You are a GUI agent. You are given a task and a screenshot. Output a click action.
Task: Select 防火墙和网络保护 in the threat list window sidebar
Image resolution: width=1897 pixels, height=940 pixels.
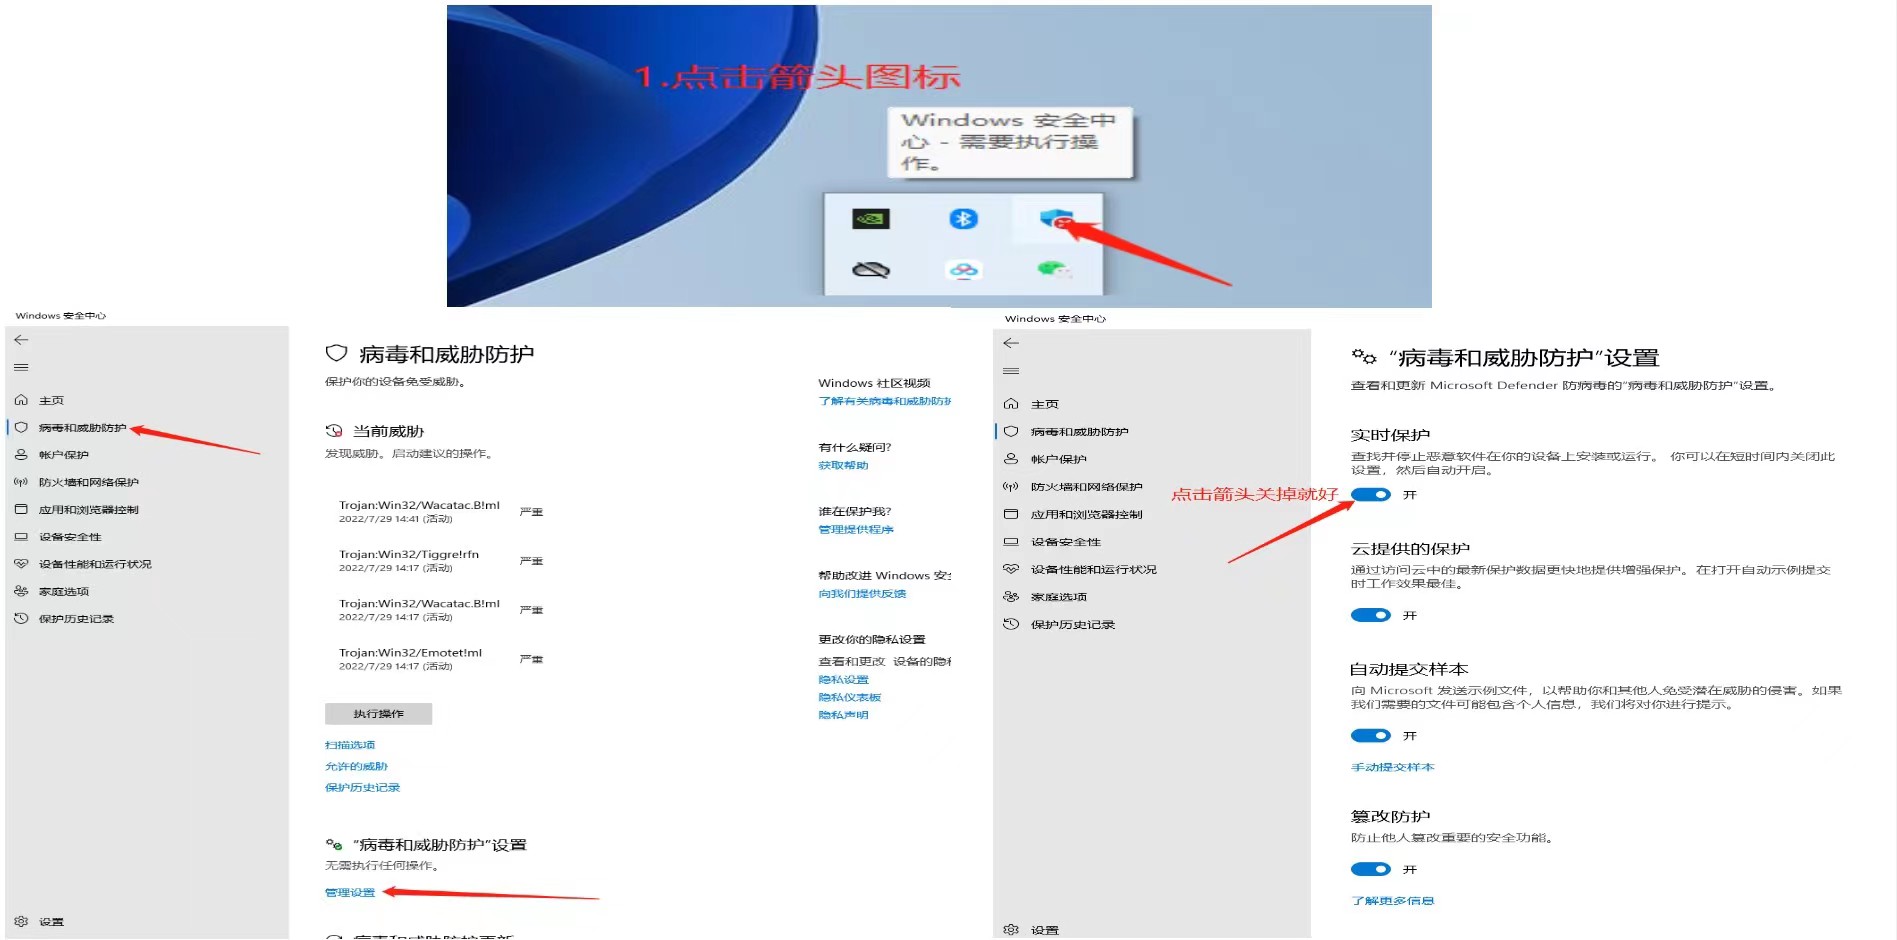click(88, 482)
